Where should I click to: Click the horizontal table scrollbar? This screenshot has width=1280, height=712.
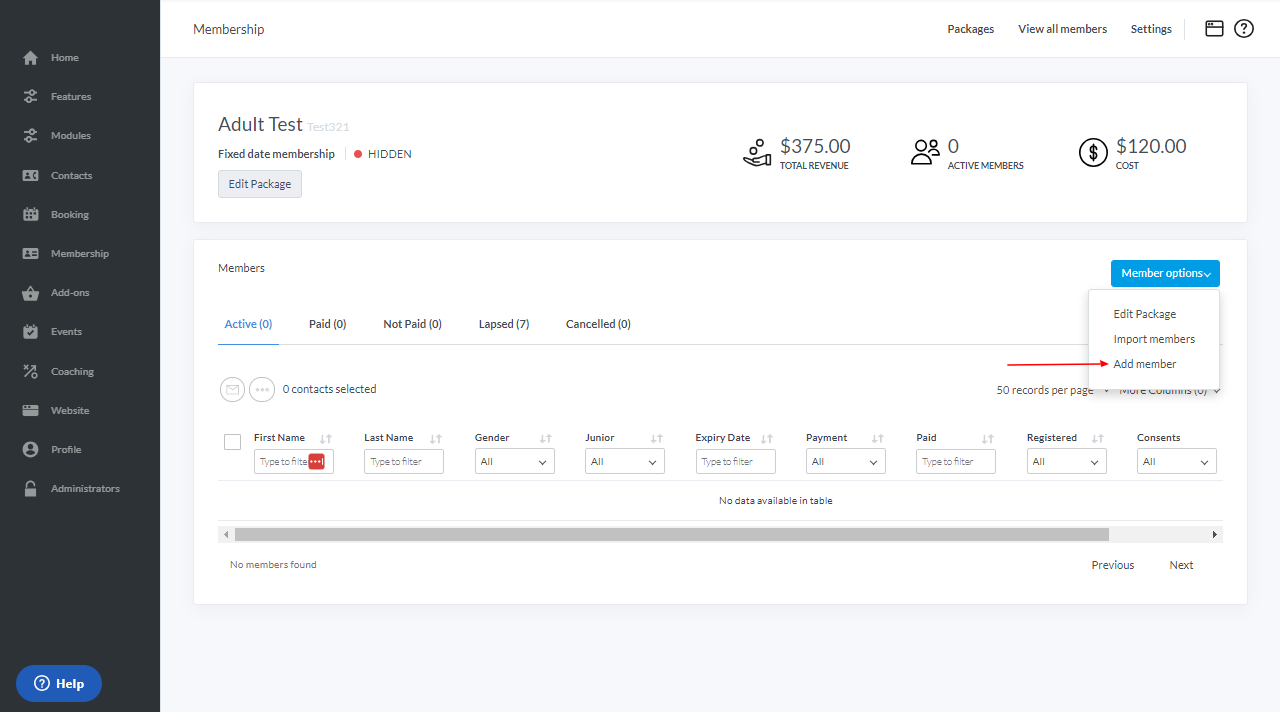coord(671,535)
